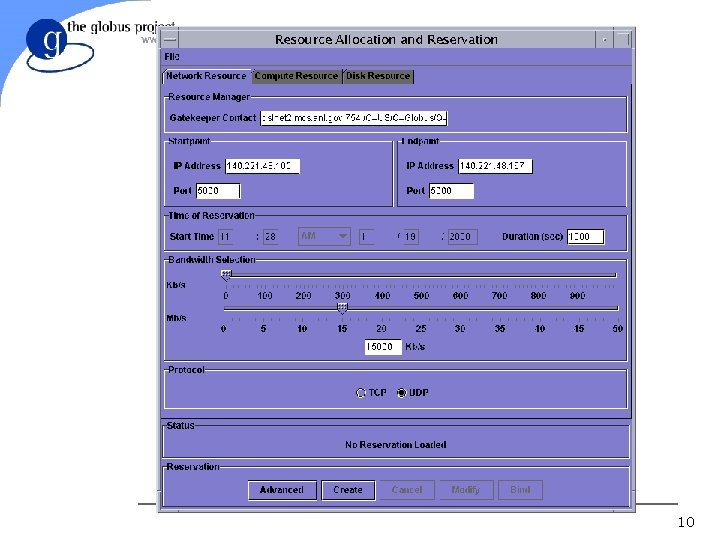Click the Start Time minutes field
This screenshot has width=720, height=540.
[270, 237]
